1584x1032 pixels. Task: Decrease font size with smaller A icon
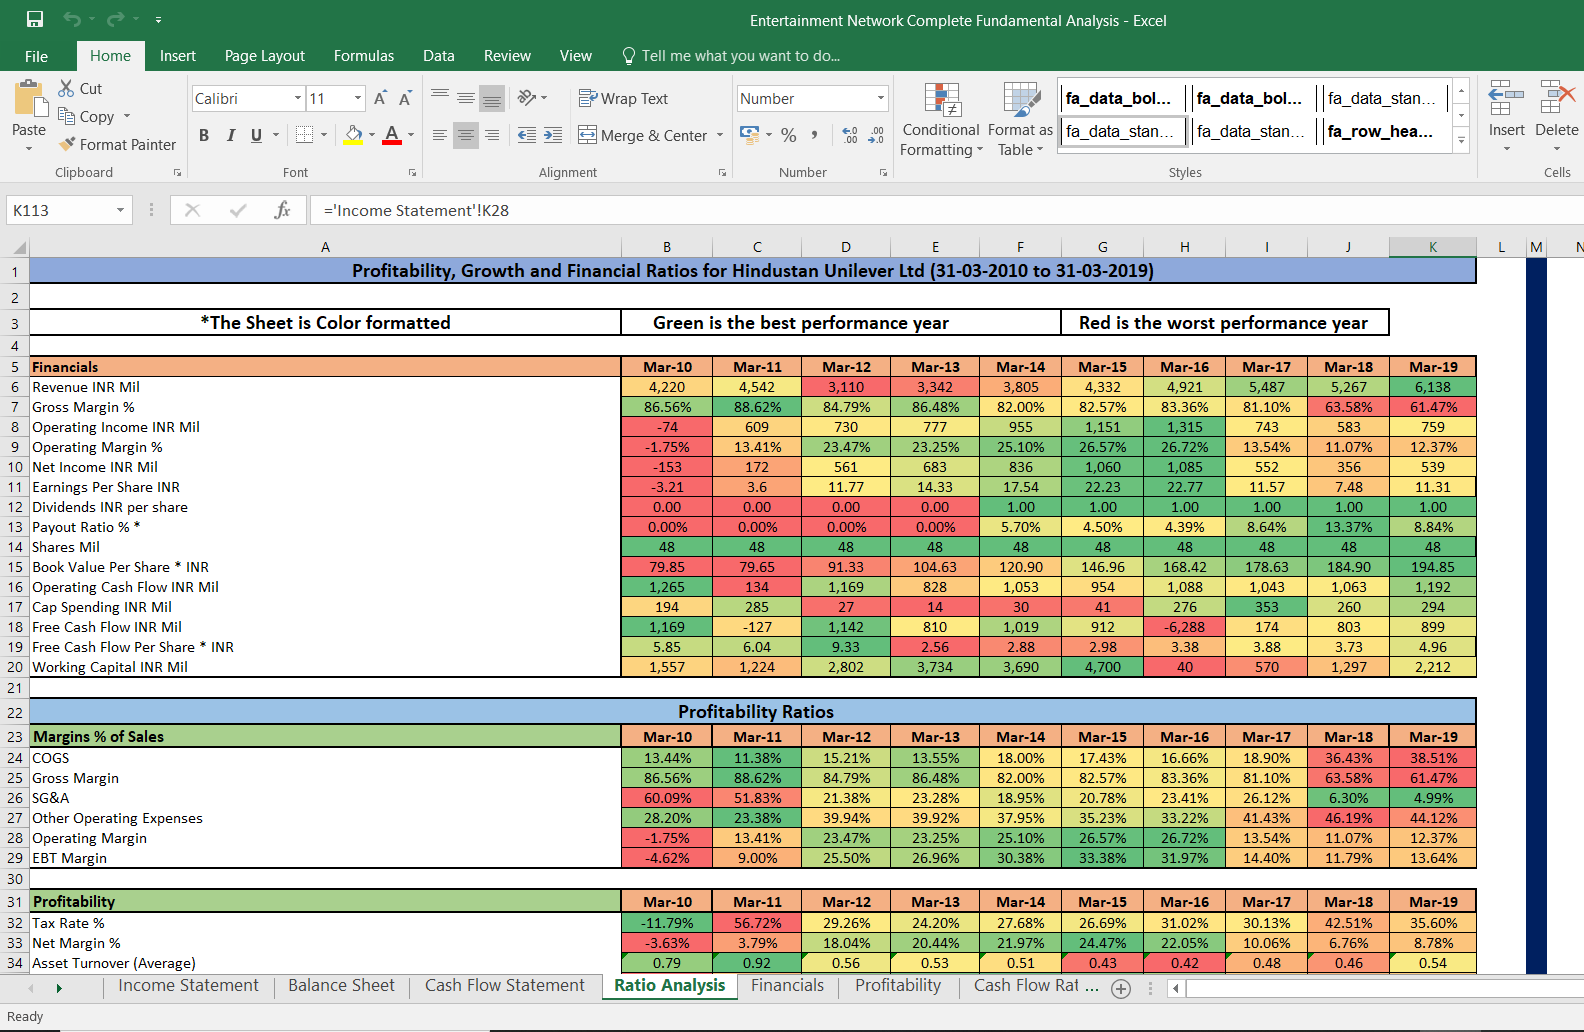click(405, 98)
